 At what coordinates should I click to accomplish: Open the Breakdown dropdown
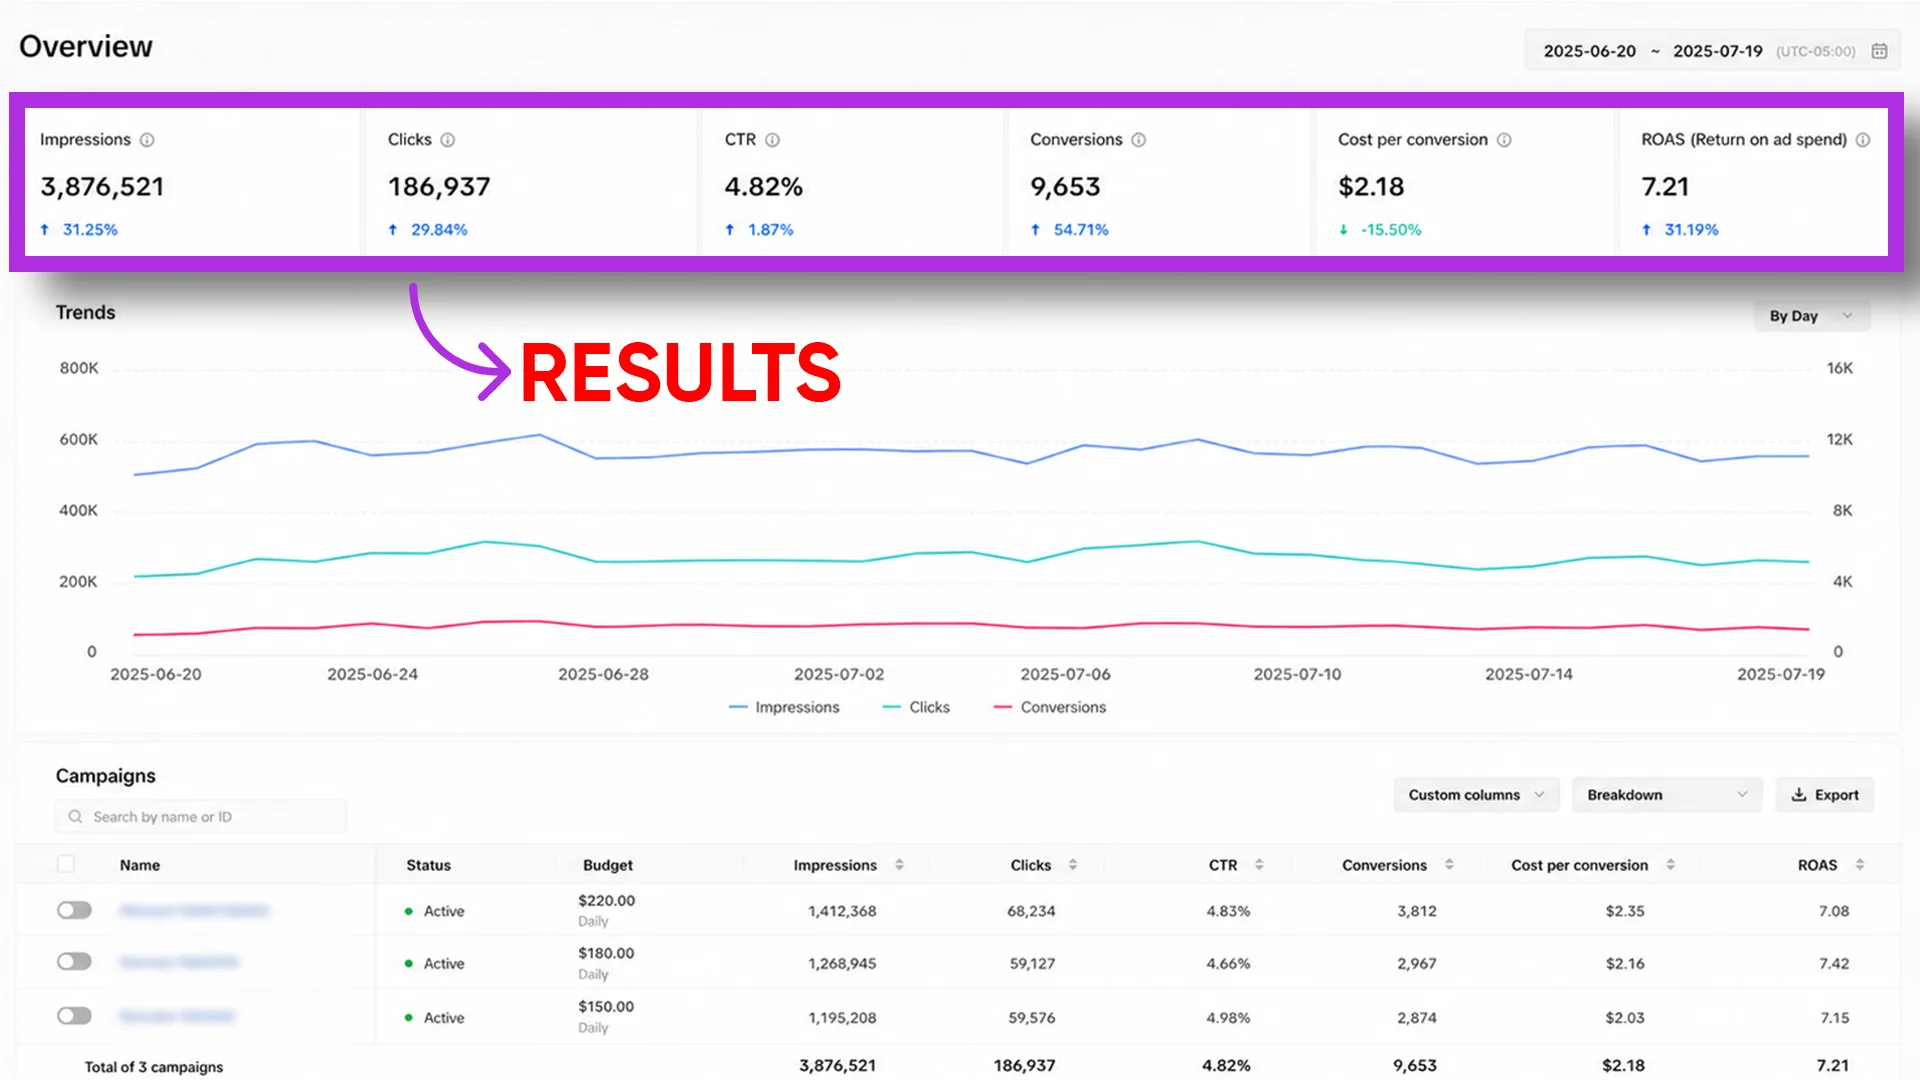coord(1667,795)
